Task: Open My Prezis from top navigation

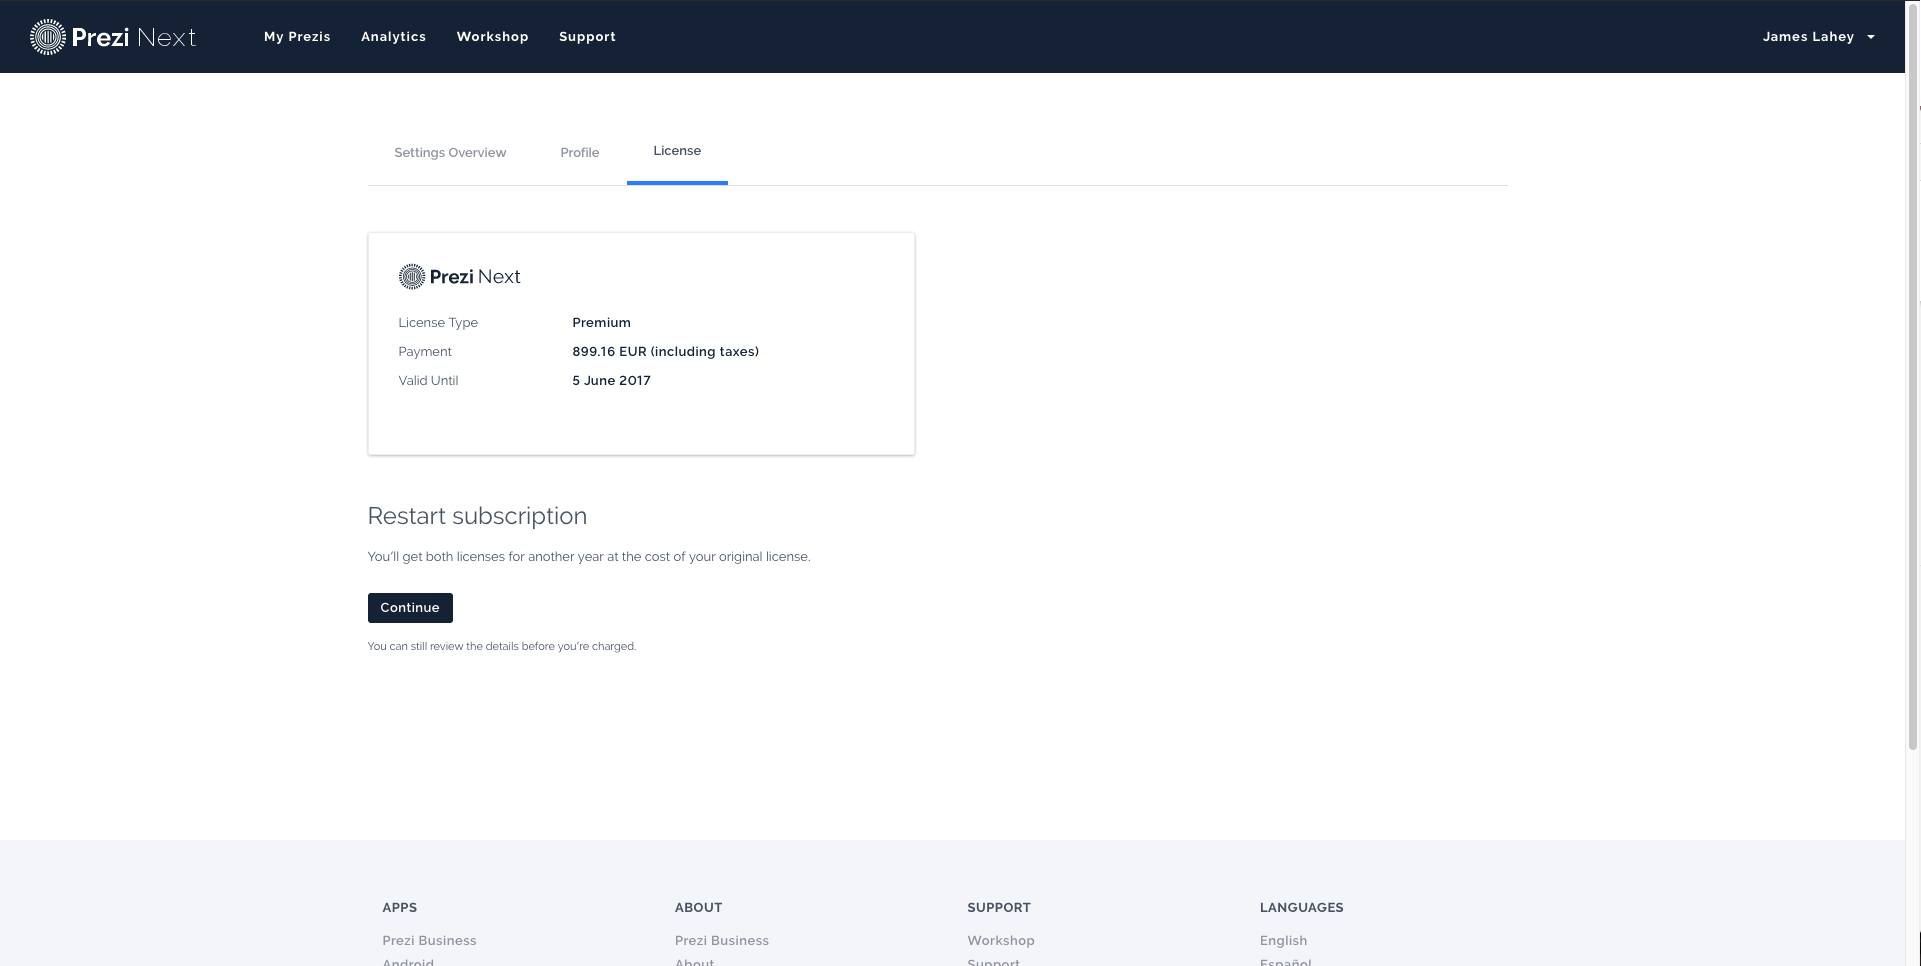Action: (x=297, y=37)
